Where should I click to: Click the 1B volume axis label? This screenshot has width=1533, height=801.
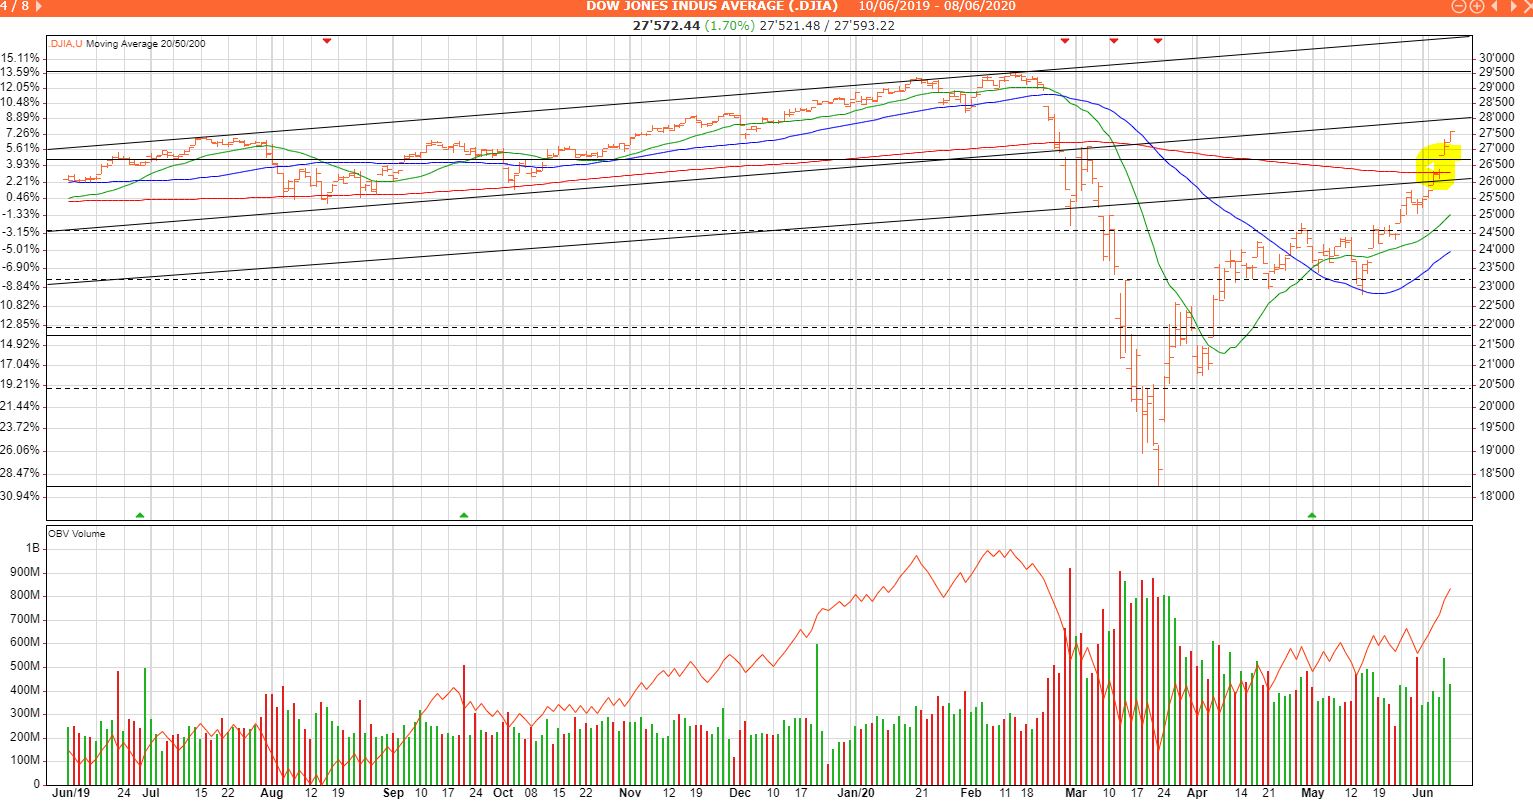pos(34,548)
